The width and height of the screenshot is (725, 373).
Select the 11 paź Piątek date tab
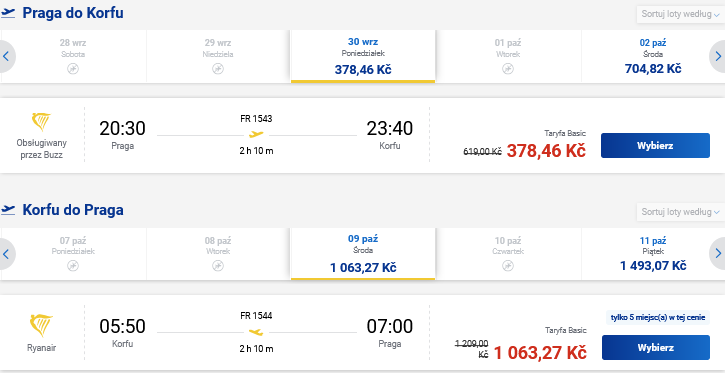[x=652, y=254]
